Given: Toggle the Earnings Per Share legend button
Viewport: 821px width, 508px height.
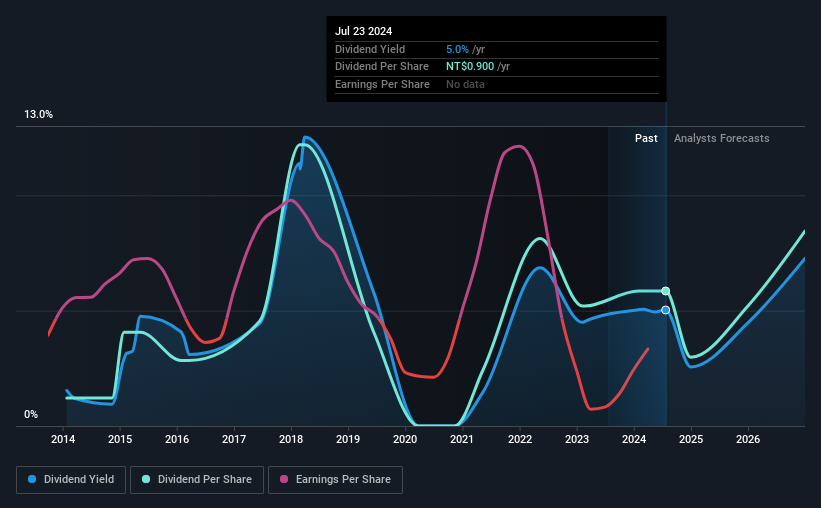Looking at the screenshot, I should [335, 480].
